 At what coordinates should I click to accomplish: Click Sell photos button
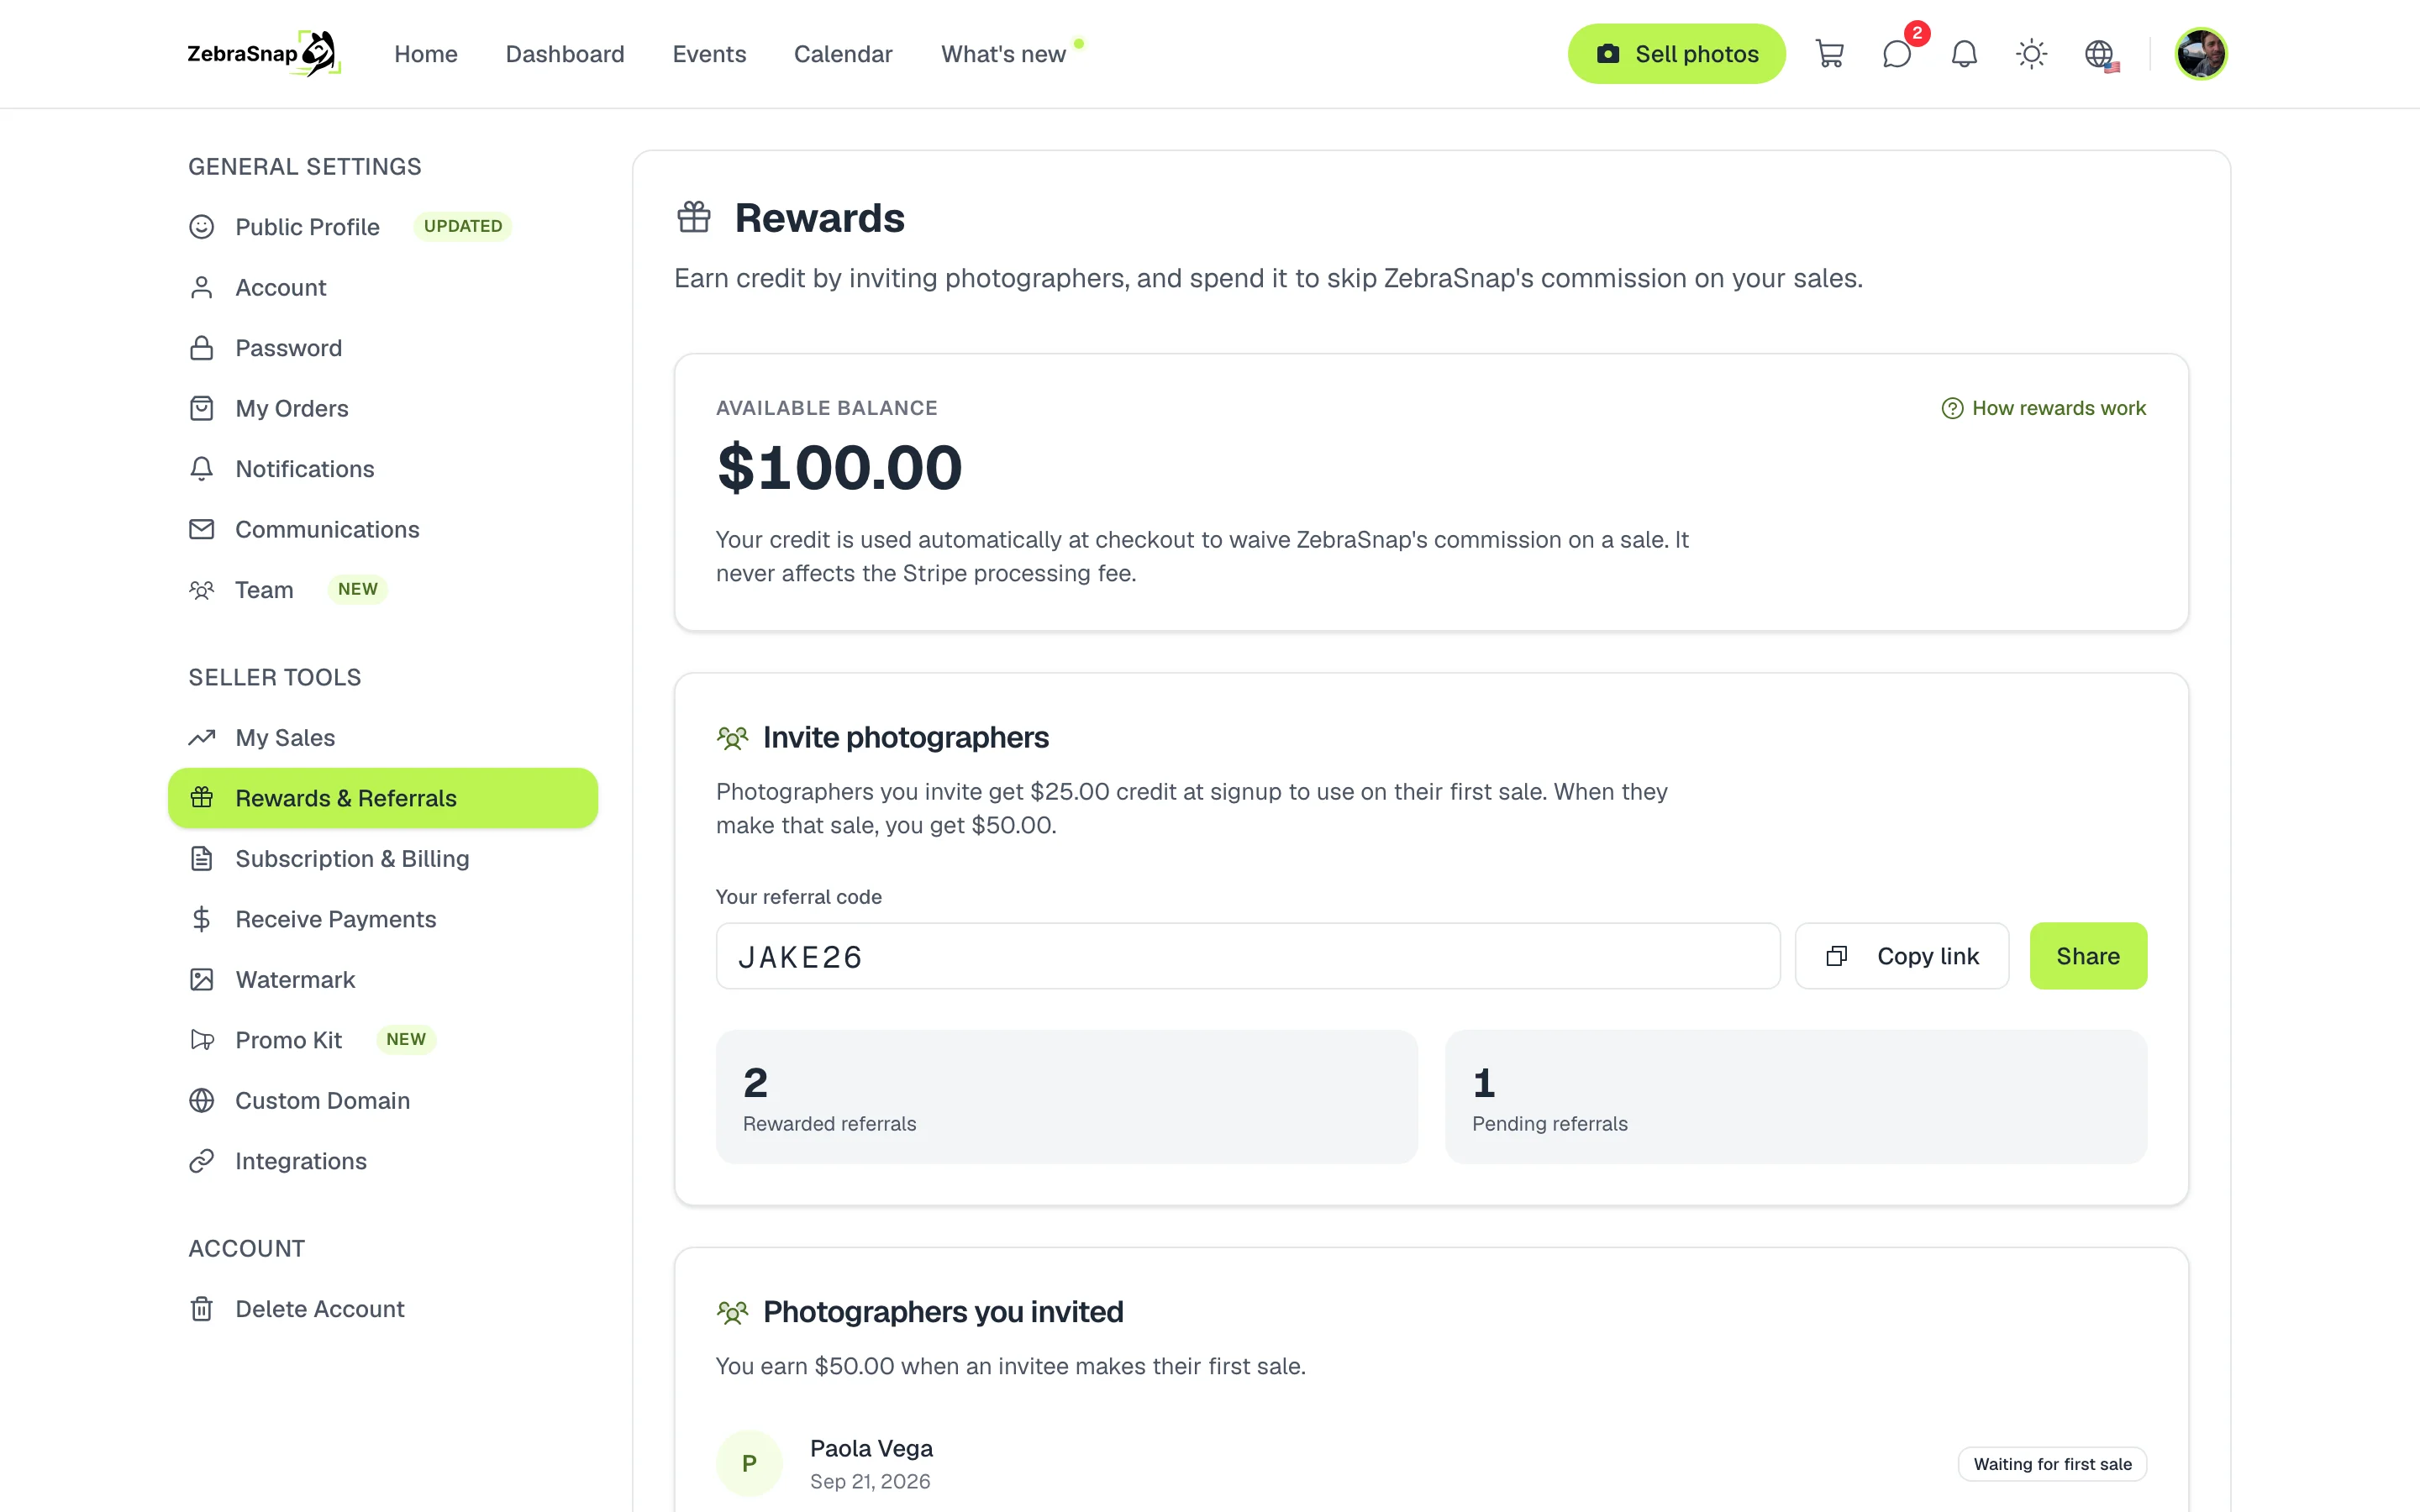point(1676,54)
